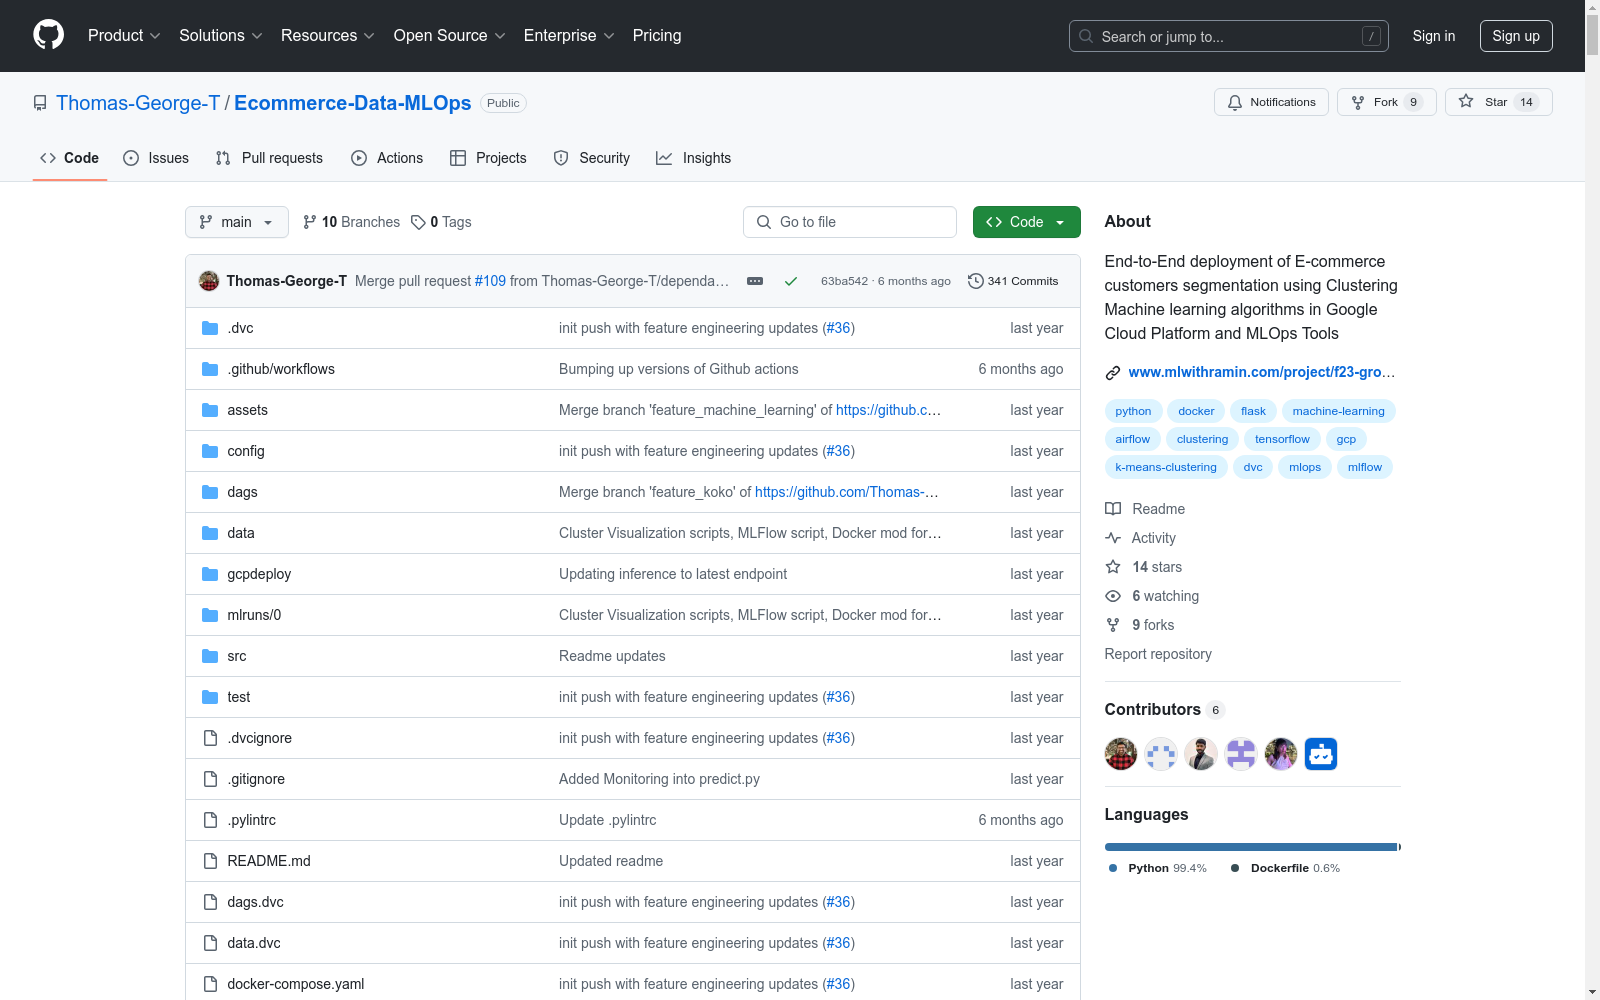
Task: Click the k-means-clustering topic tag
Action: 1166,467
